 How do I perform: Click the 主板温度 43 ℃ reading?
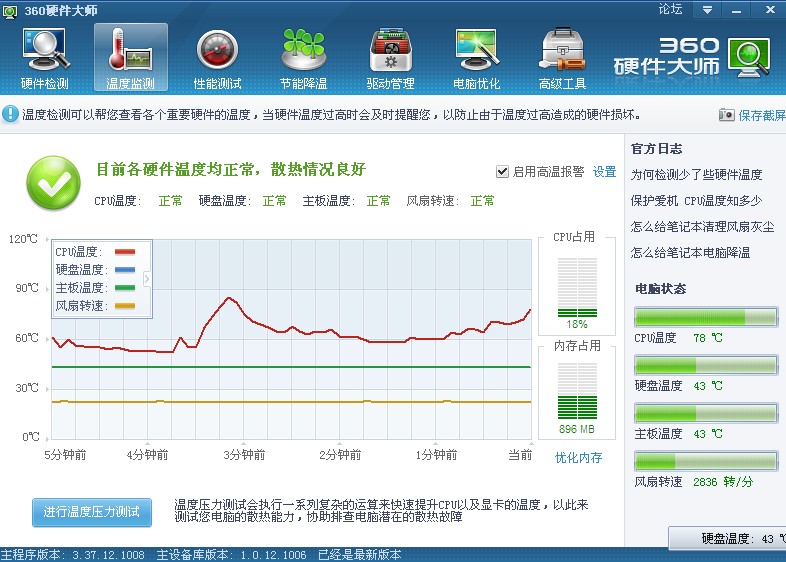coord(679,434)
